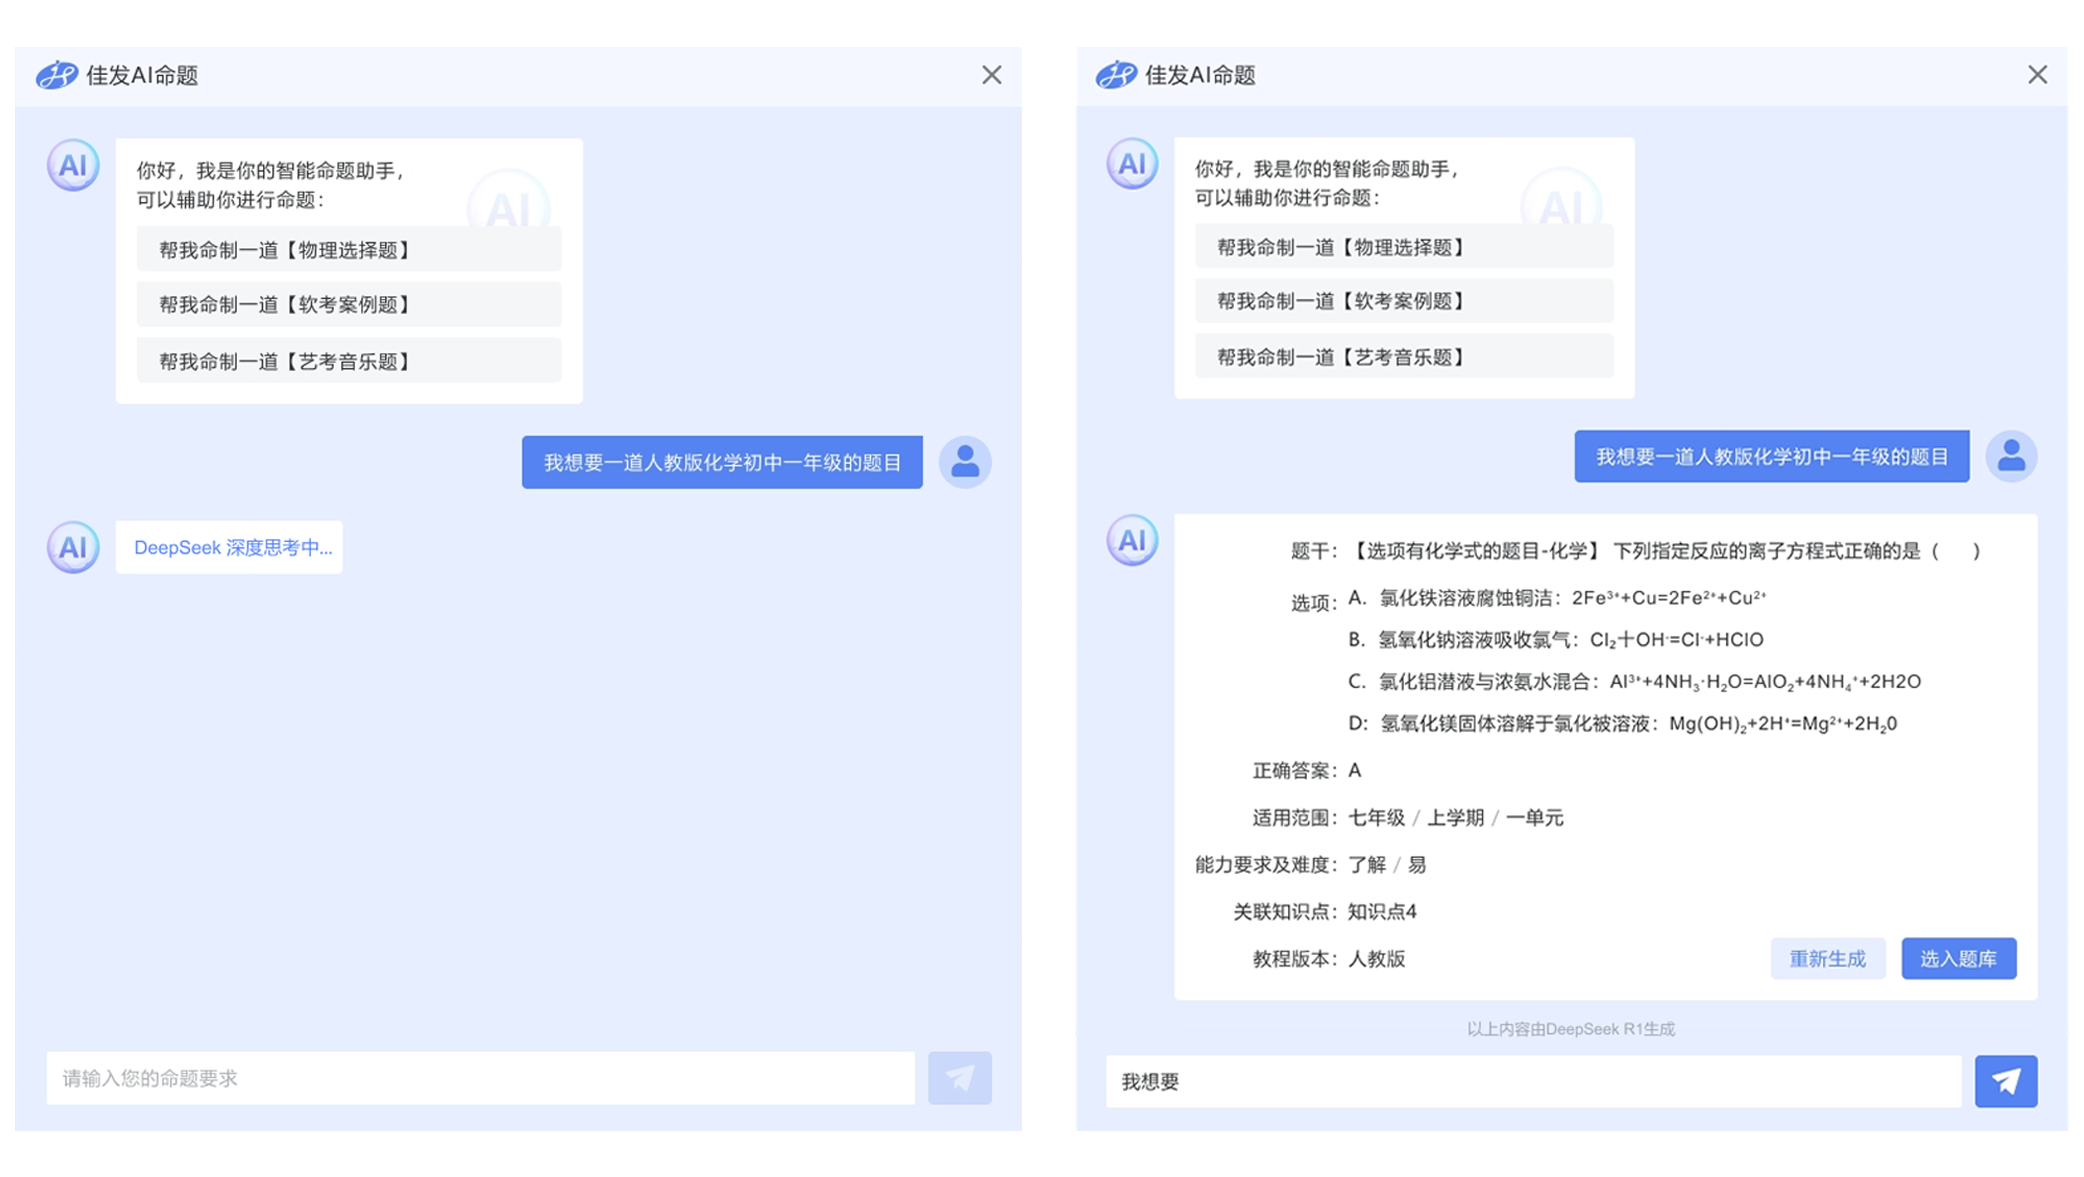Click the AI avatar next to DeepSeek thinking bubble
This screenshot has width=2084, height=1177.
tap(71, 547)
